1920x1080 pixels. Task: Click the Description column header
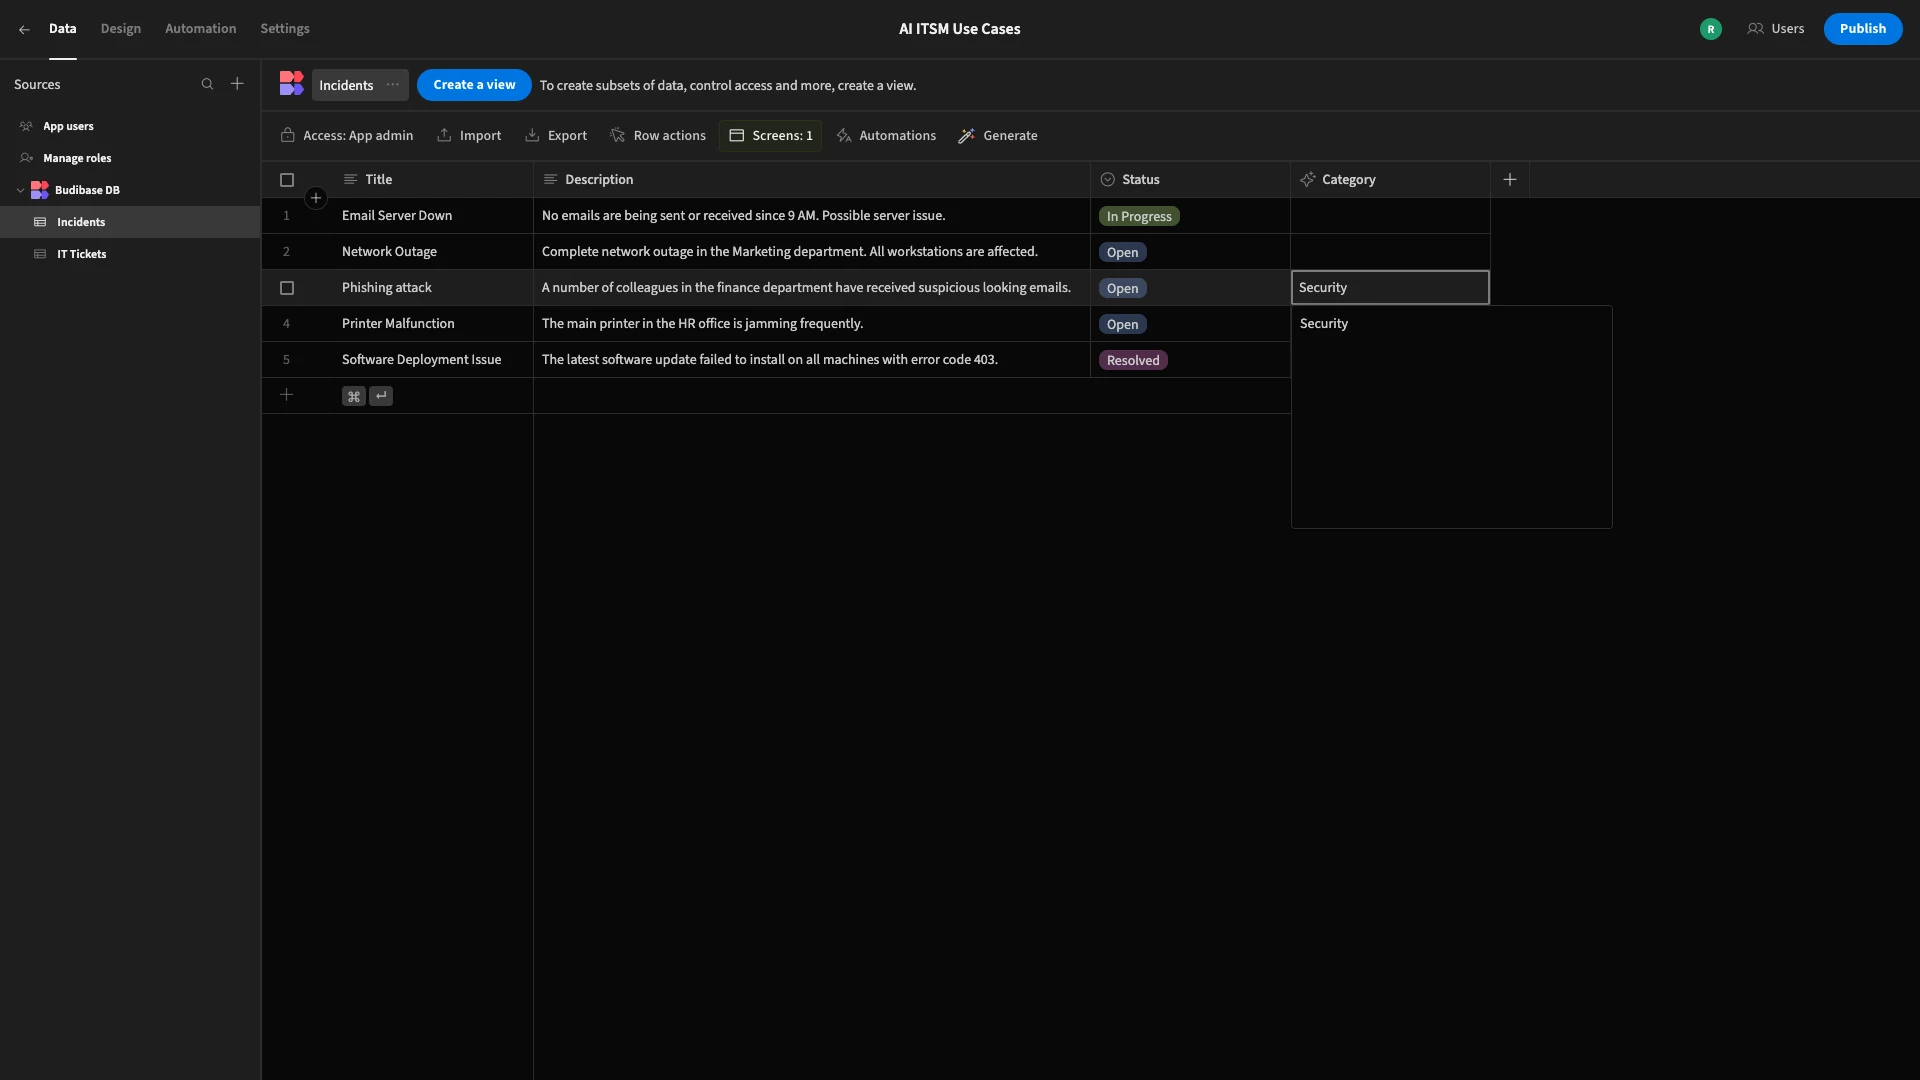click(x=812, y=180)
